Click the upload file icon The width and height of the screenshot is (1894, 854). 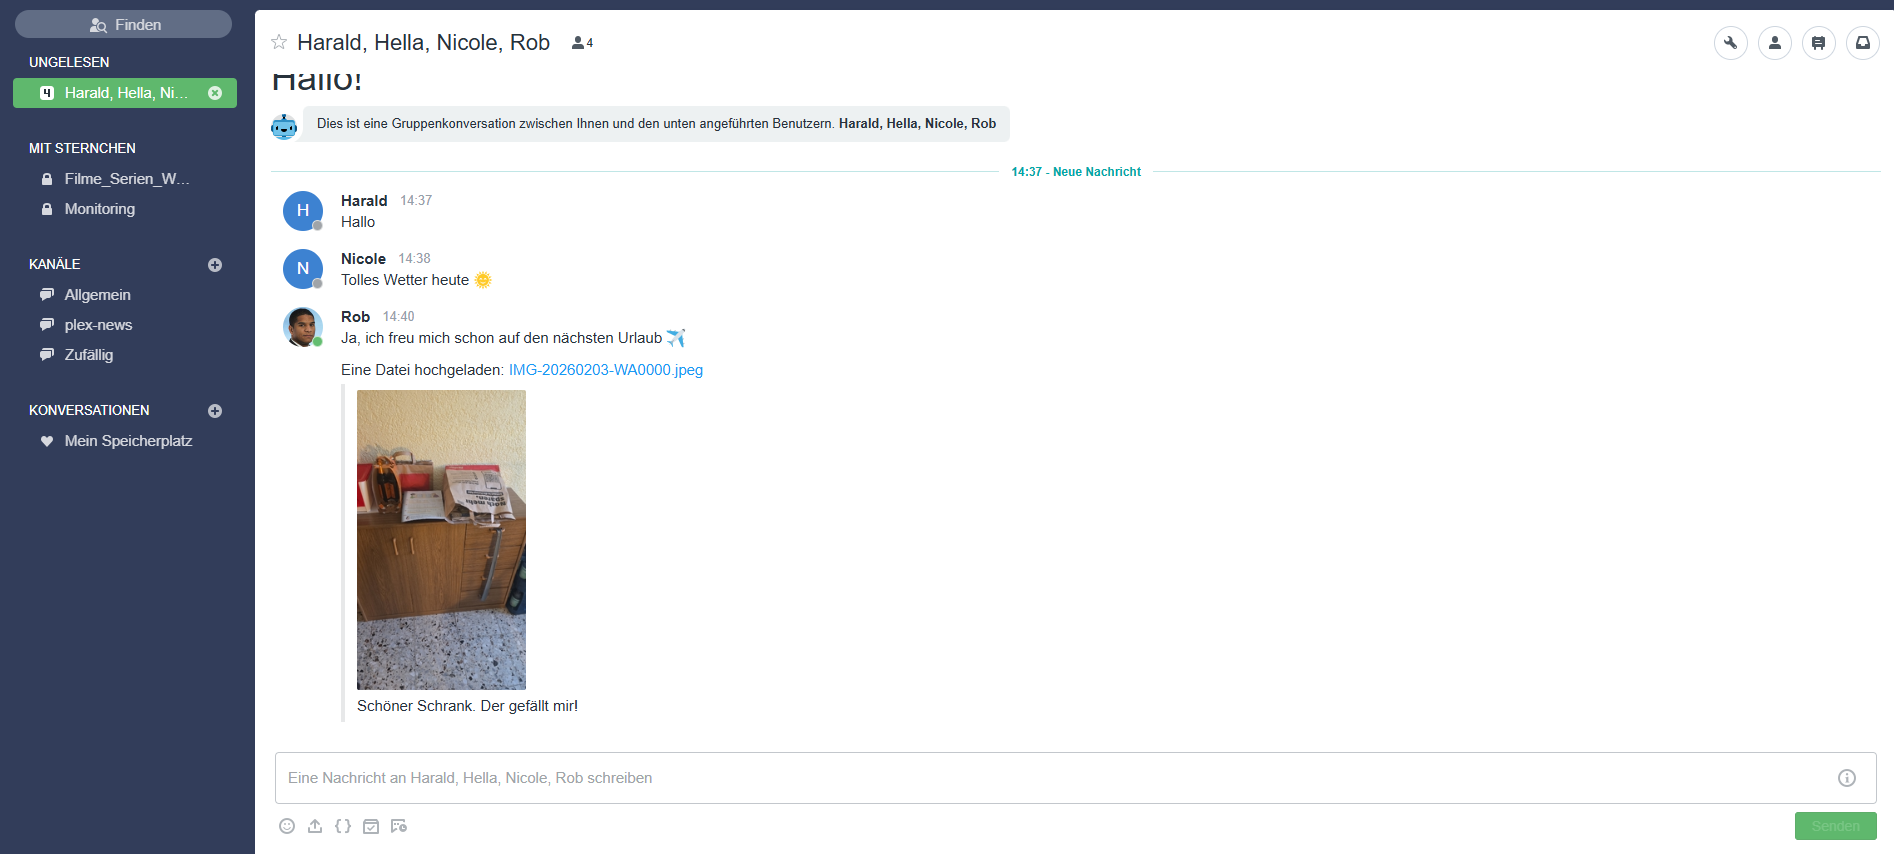[x=315, y=826]
